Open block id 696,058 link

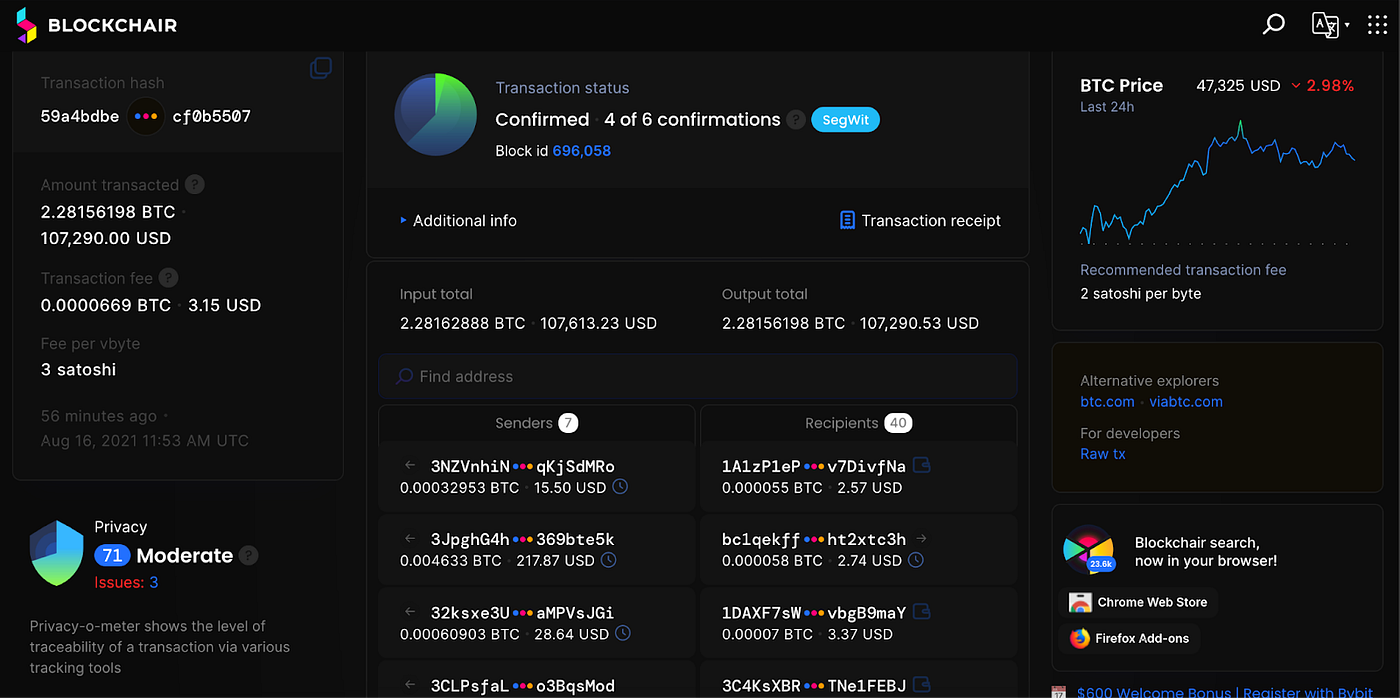click(x=581, y=151)
